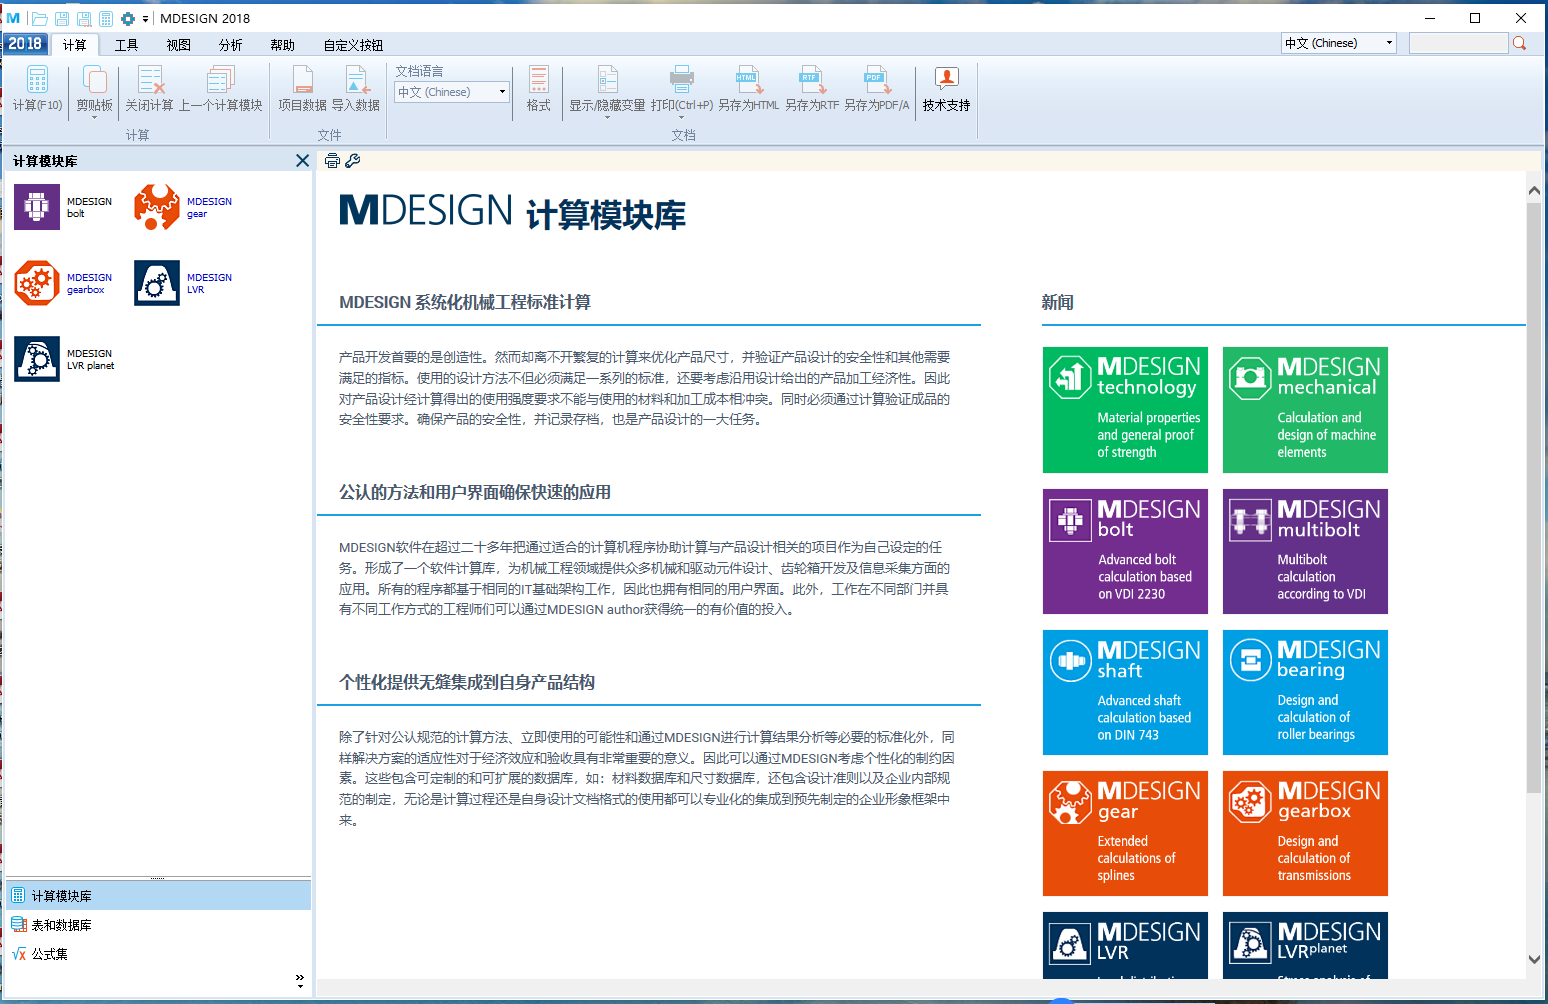Switch to the 分析 ribbon tab
This screenshot has height=1004, width=1548.
click(x=230, y=45)
